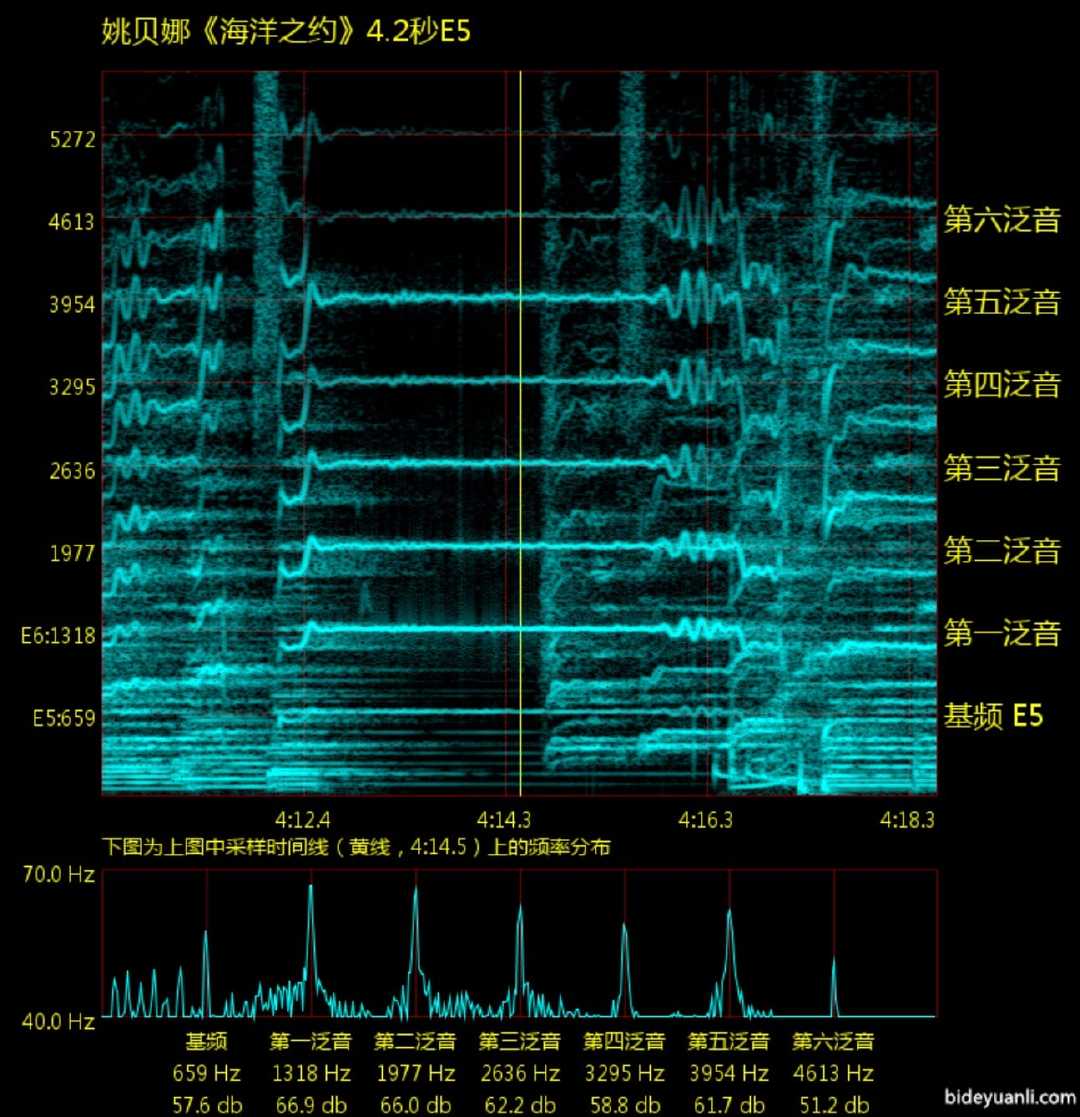Screen dimensions: 1080x1117
Task: Click the 5272 frequency axis label
Action: [x=72, y=139]
